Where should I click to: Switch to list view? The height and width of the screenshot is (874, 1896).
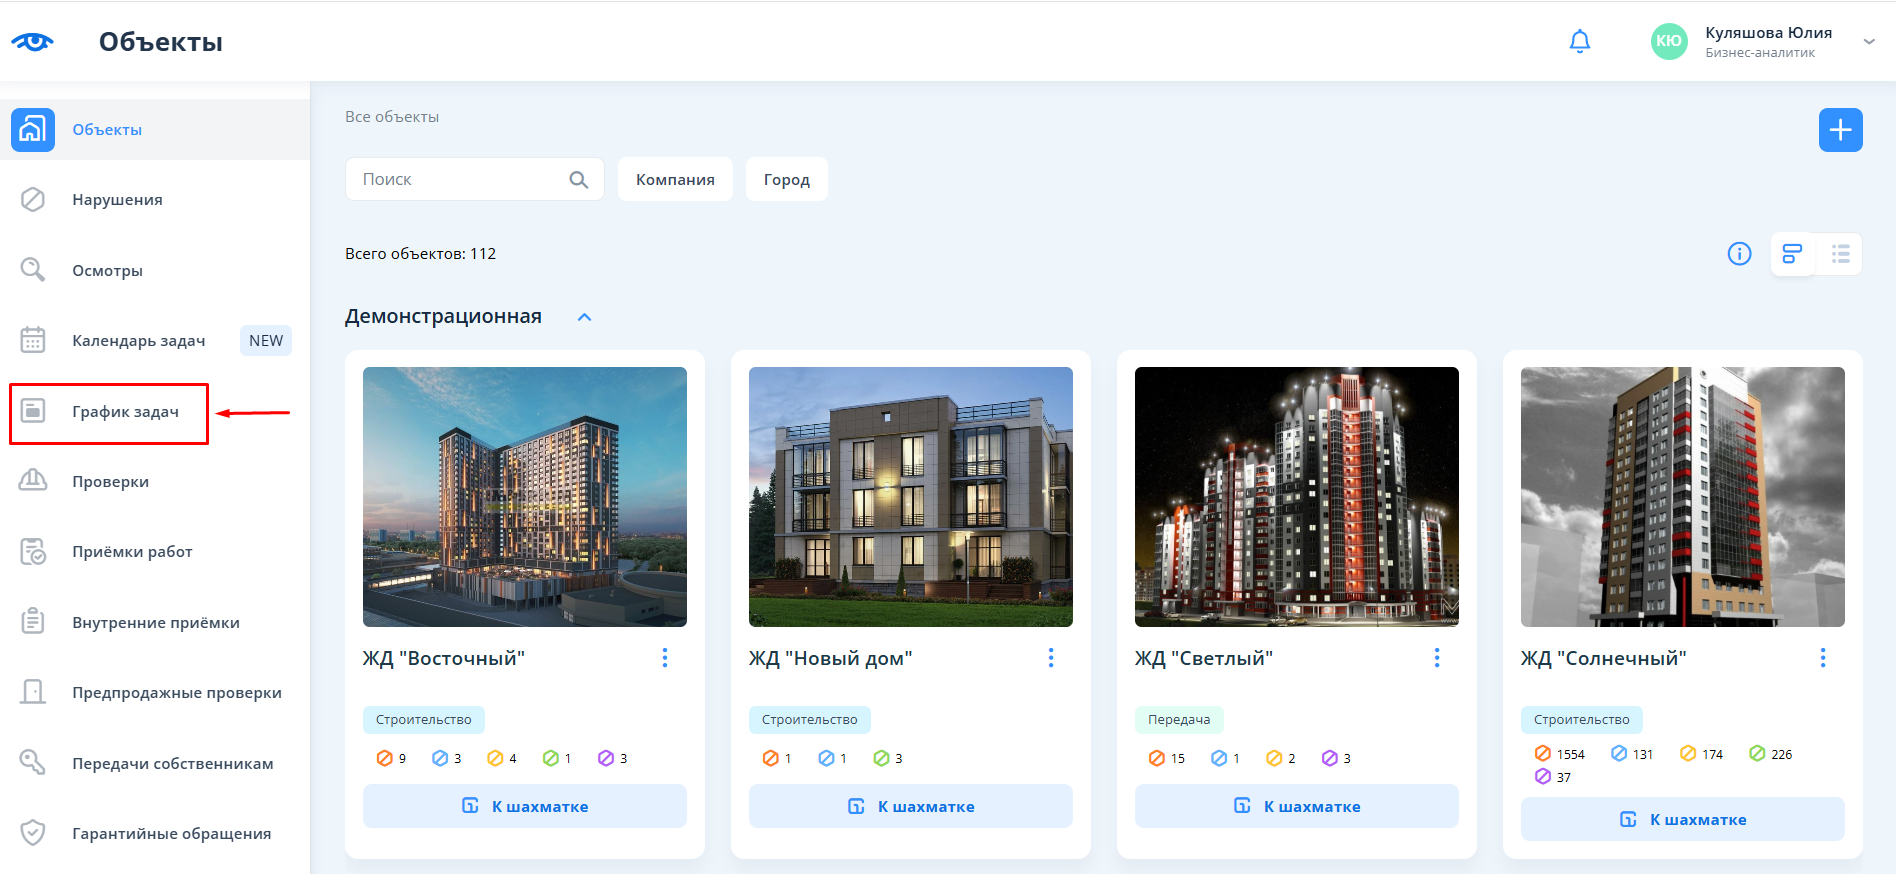1840,254
